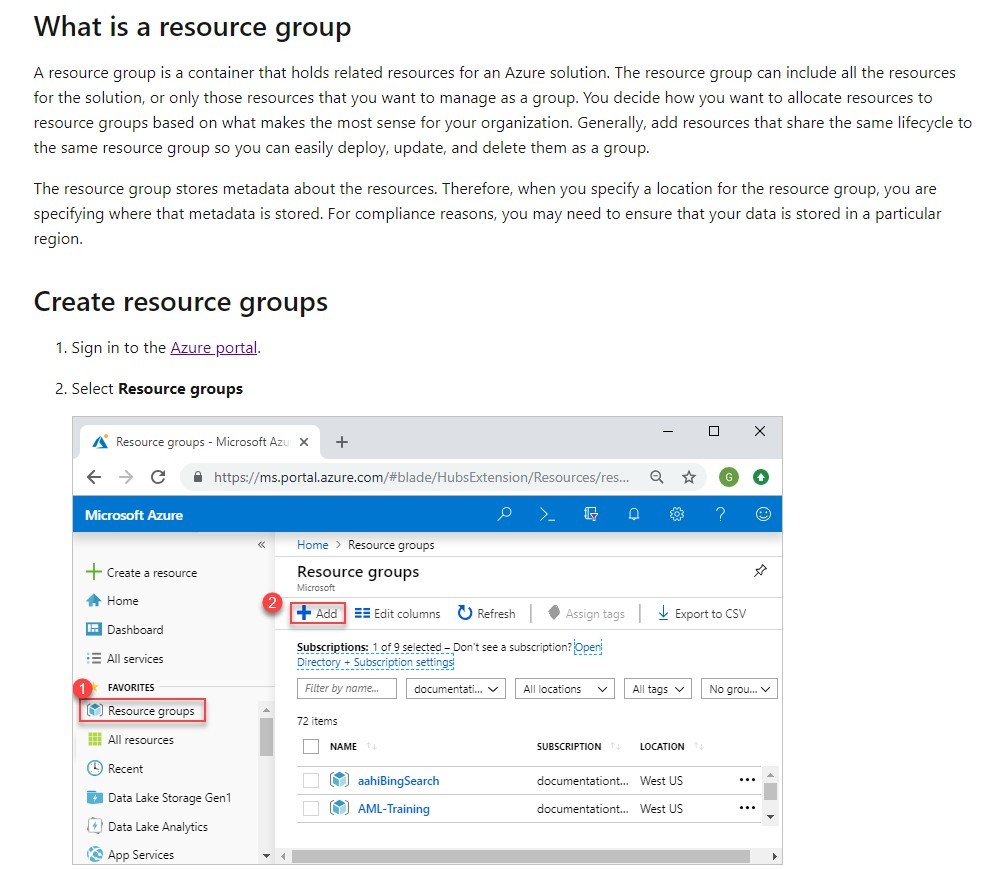This screenshot has width=984, height=869.
Task: Click the Filter by name input field
Action: [x=346, y=688]
